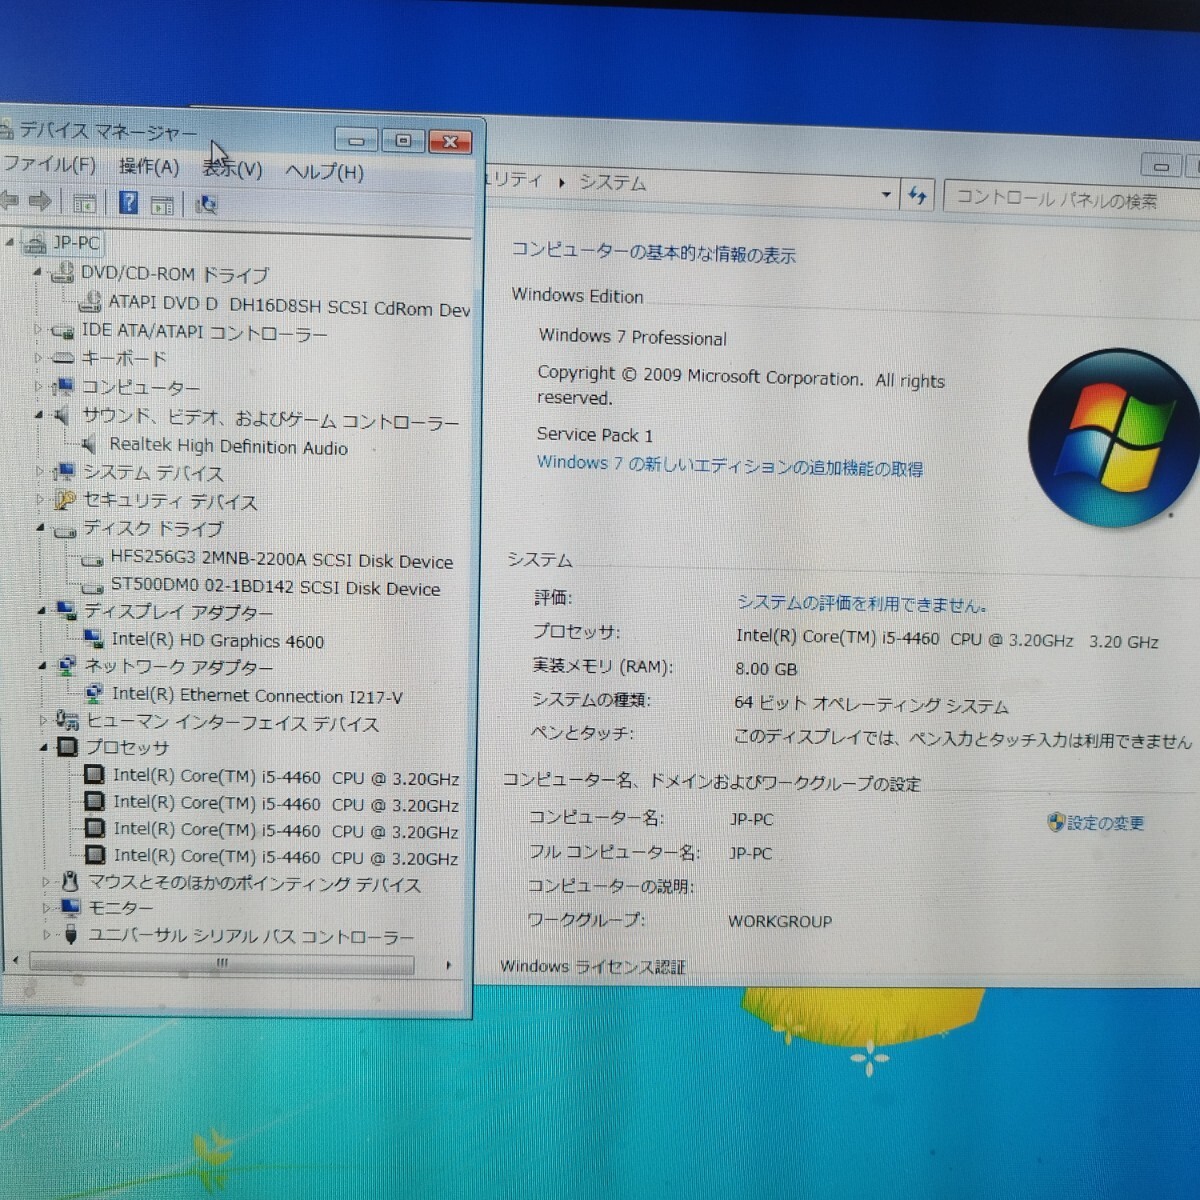Open the ヘルプ(H) menu
This screenshot has height=1200, width=1200.
[x=324, y=172]
